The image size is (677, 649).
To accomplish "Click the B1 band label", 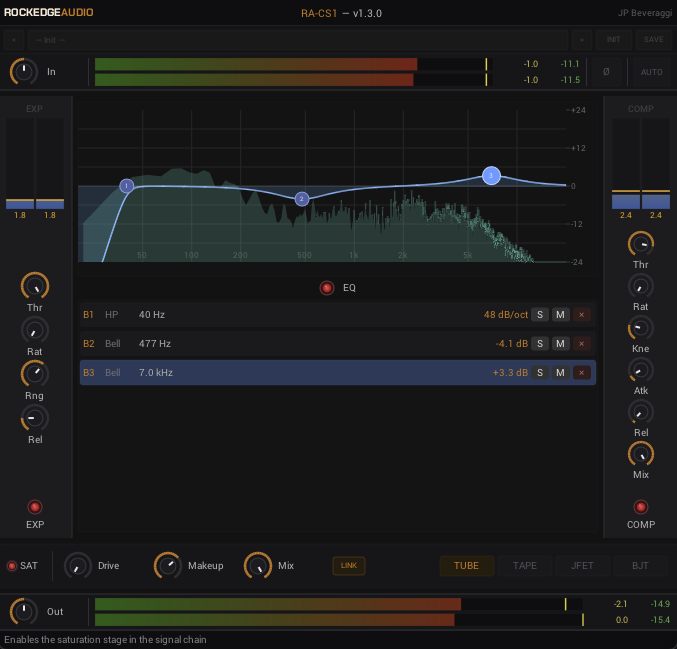I will point(88,315).
